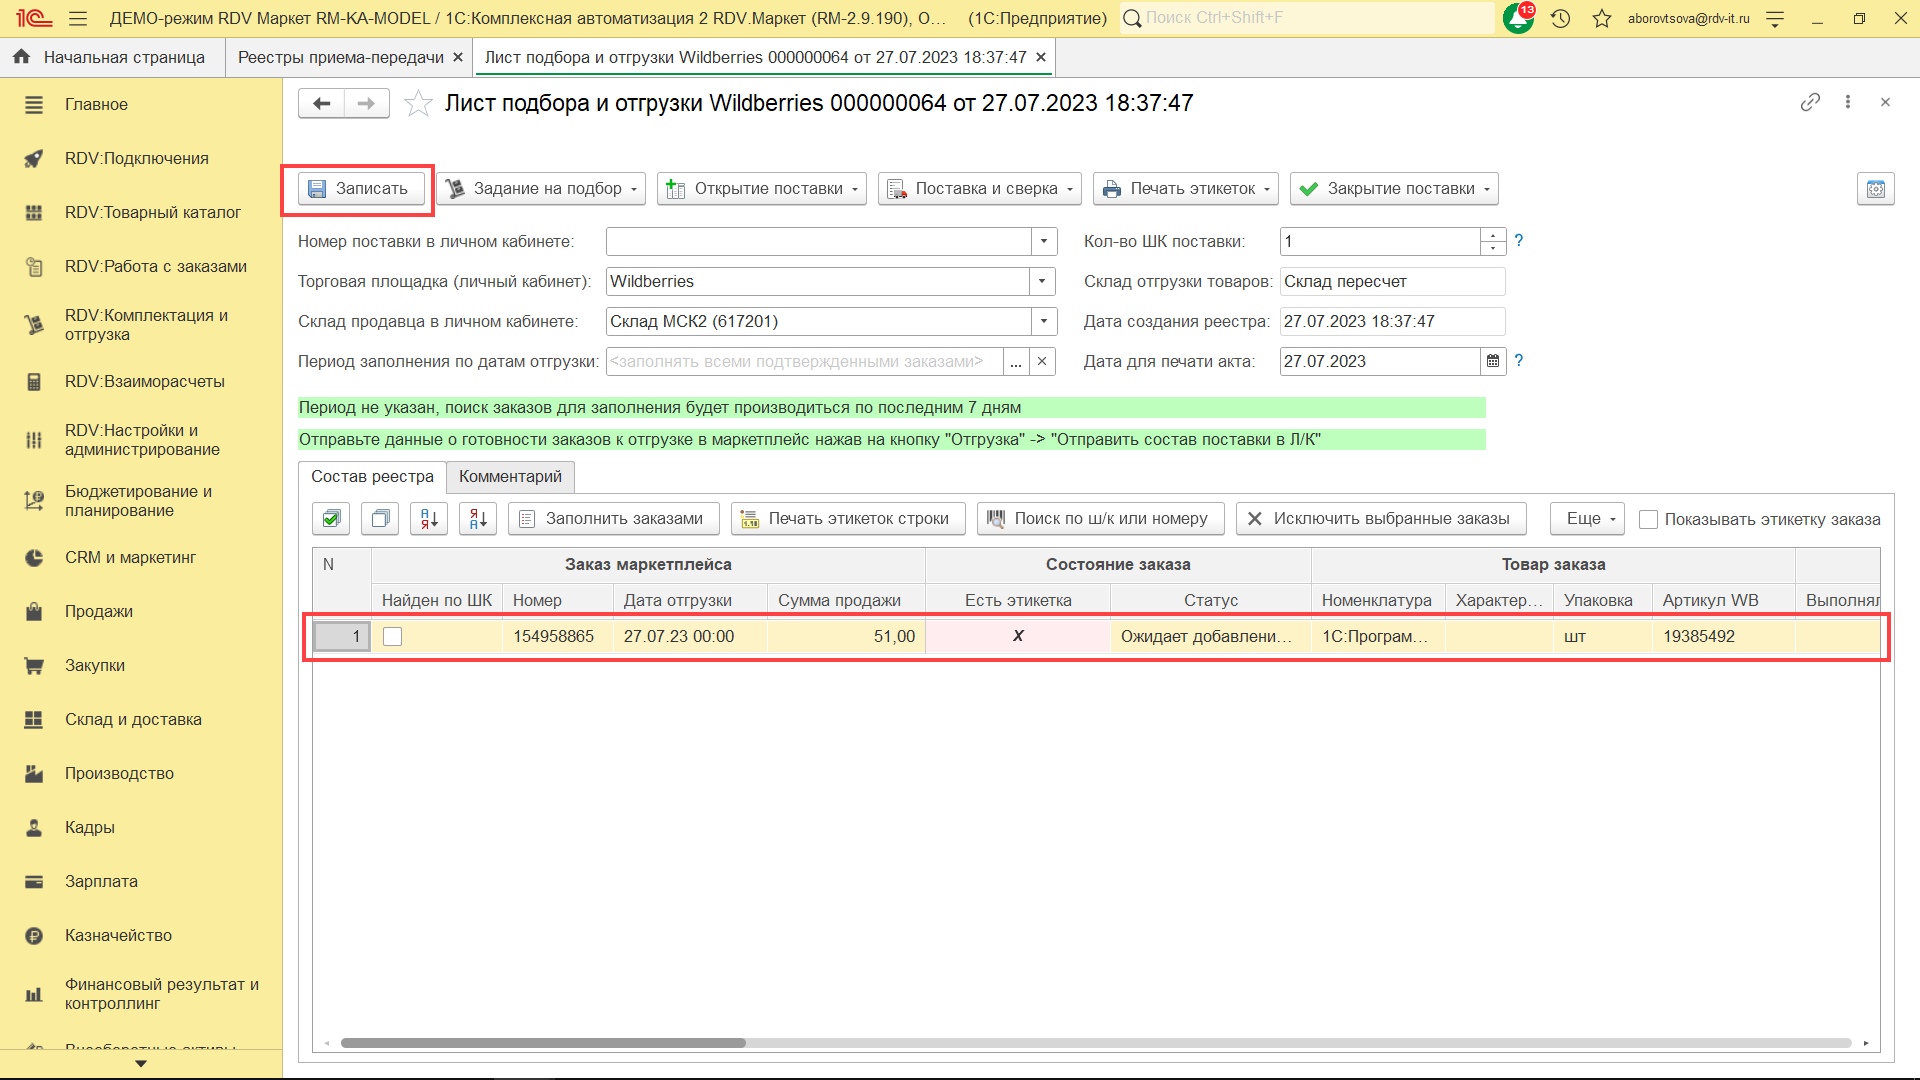The width and height of the screenshot is (1920, 1080).
Task: Copy link to document icon
Action: (x=1810, y=102)
